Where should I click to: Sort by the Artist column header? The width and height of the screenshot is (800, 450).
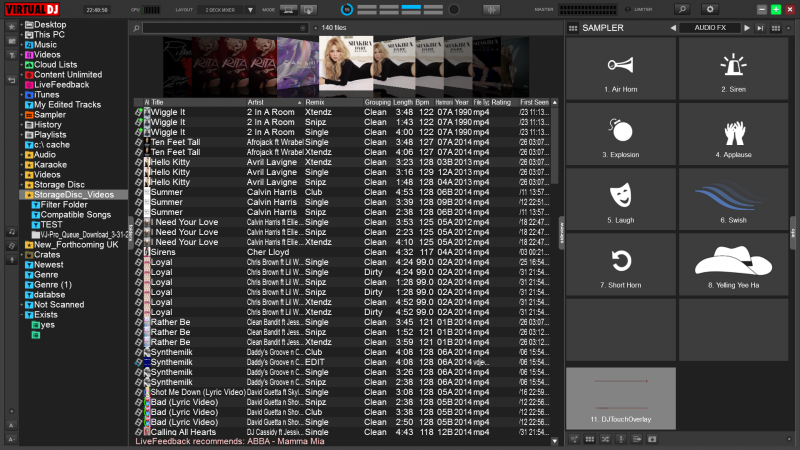point(275,103)
